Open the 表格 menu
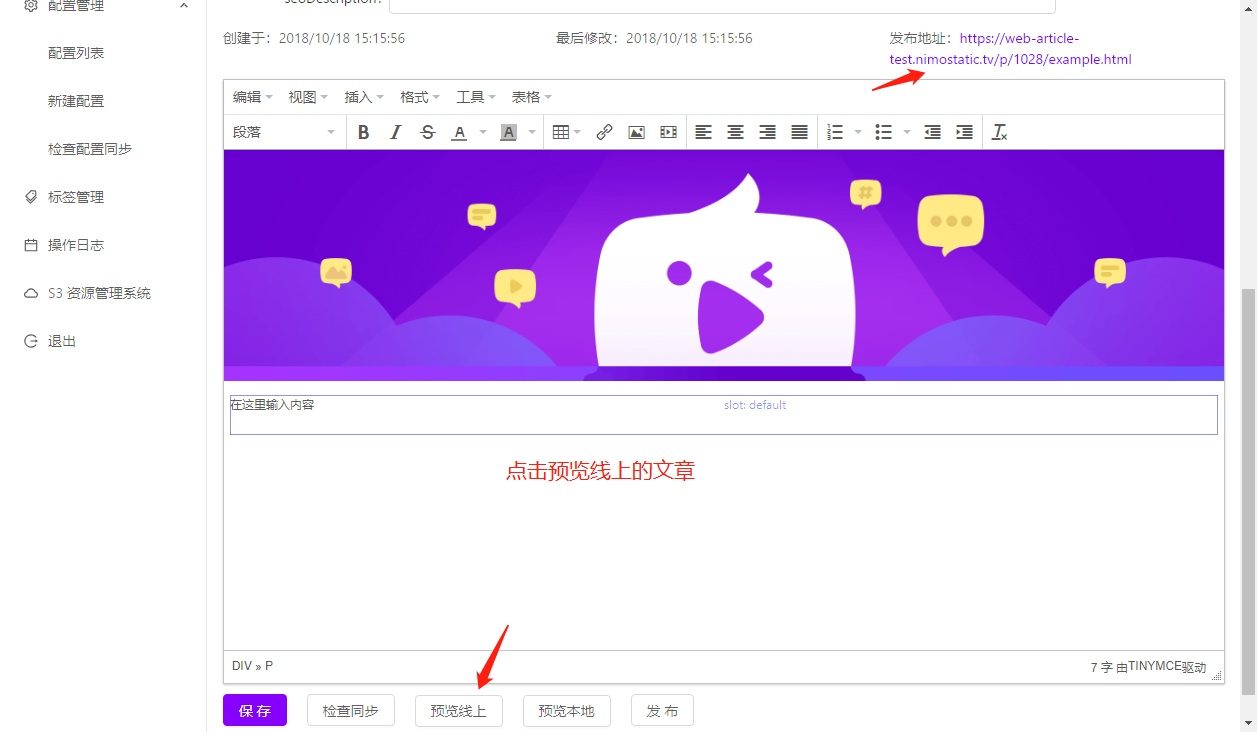 532,97
